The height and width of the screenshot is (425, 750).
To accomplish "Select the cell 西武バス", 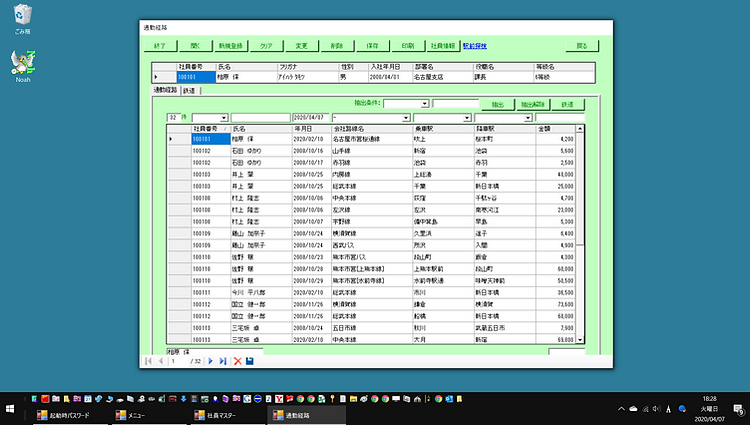I will tap(372, 245).
